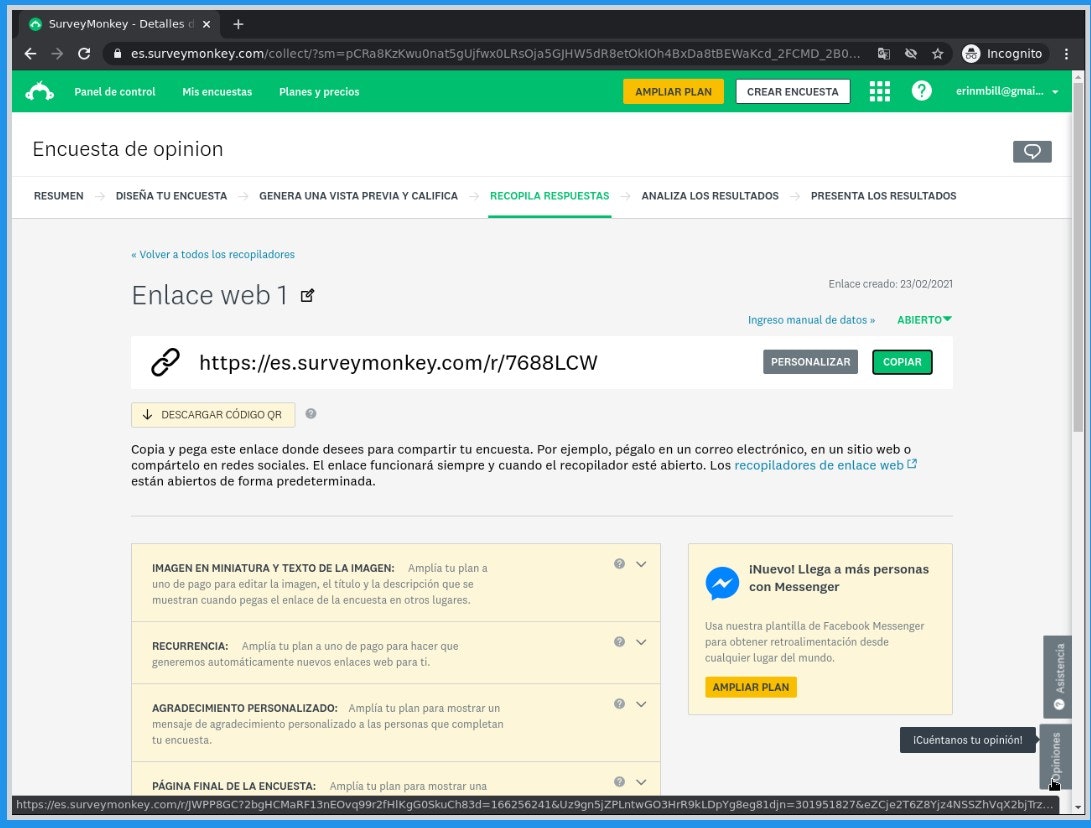Screen dimensions: 1091x828
Task: Click Ingreso manual de datos link
Action: coord(811,319)
